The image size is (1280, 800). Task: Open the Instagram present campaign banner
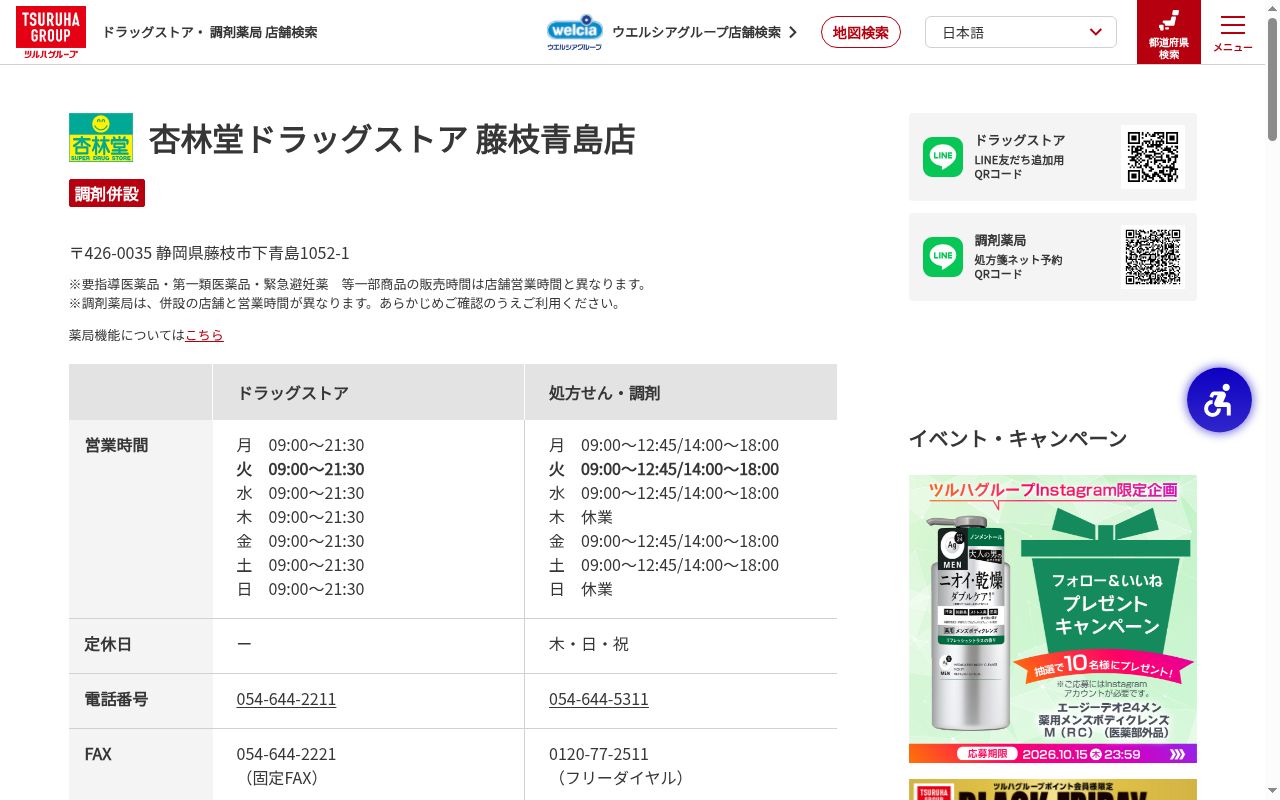point(1053,619)
